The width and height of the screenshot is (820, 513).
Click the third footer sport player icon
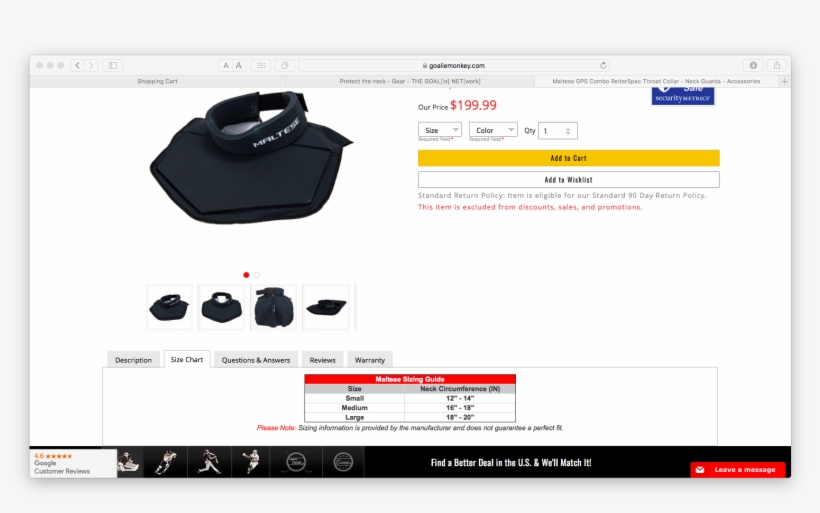pos(209,462)
